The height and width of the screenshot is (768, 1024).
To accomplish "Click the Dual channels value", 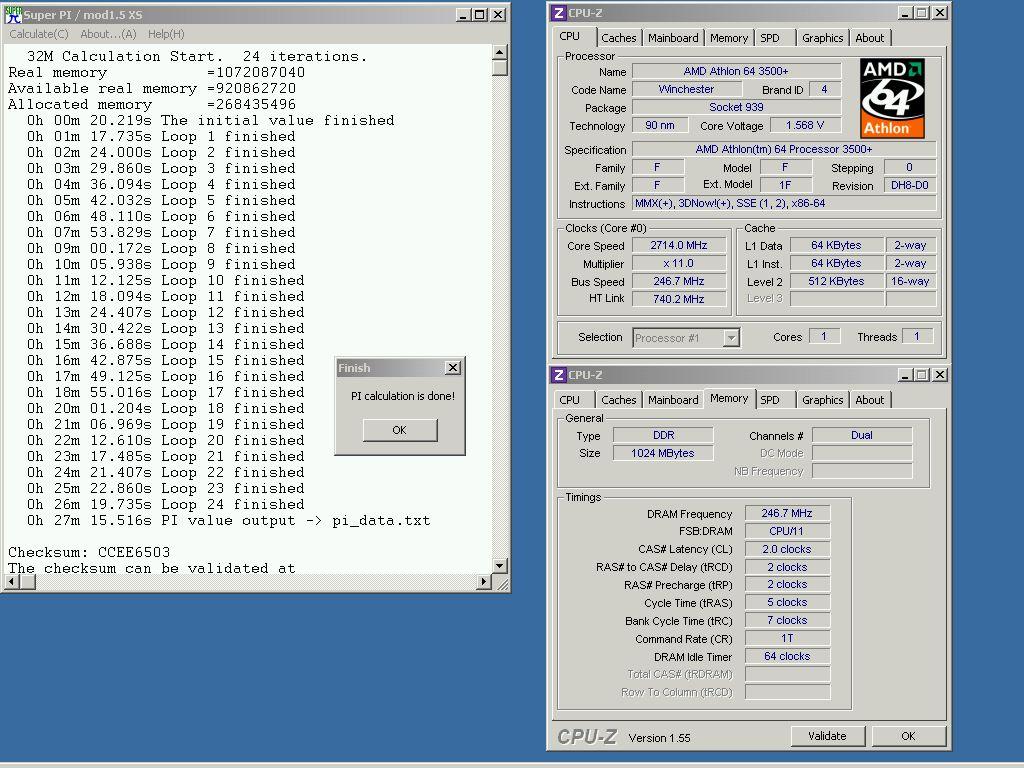I will pyautogui.click(x=861, y=436).
